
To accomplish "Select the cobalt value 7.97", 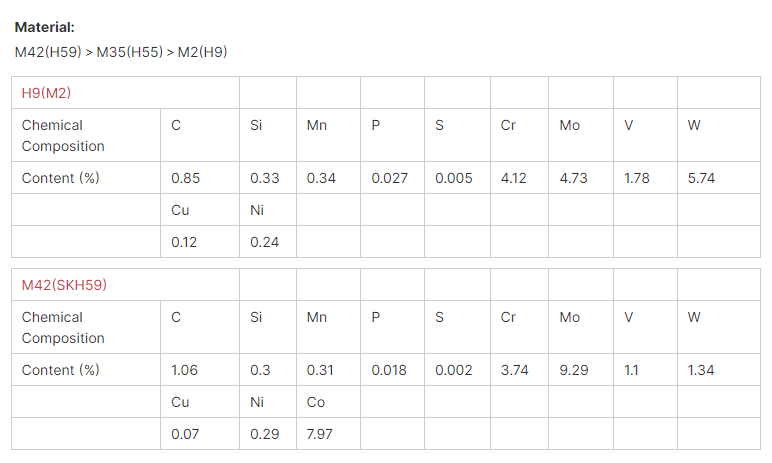I will (x=320, y=434).
